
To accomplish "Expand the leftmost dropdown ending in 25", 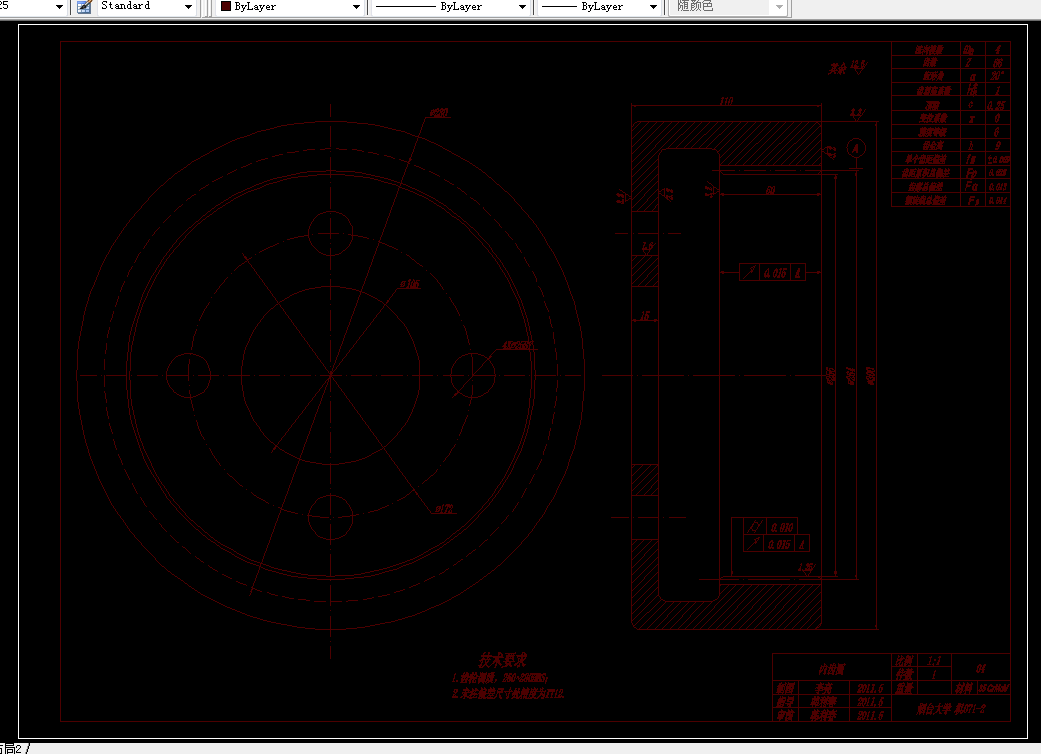I will pos(59,7).
